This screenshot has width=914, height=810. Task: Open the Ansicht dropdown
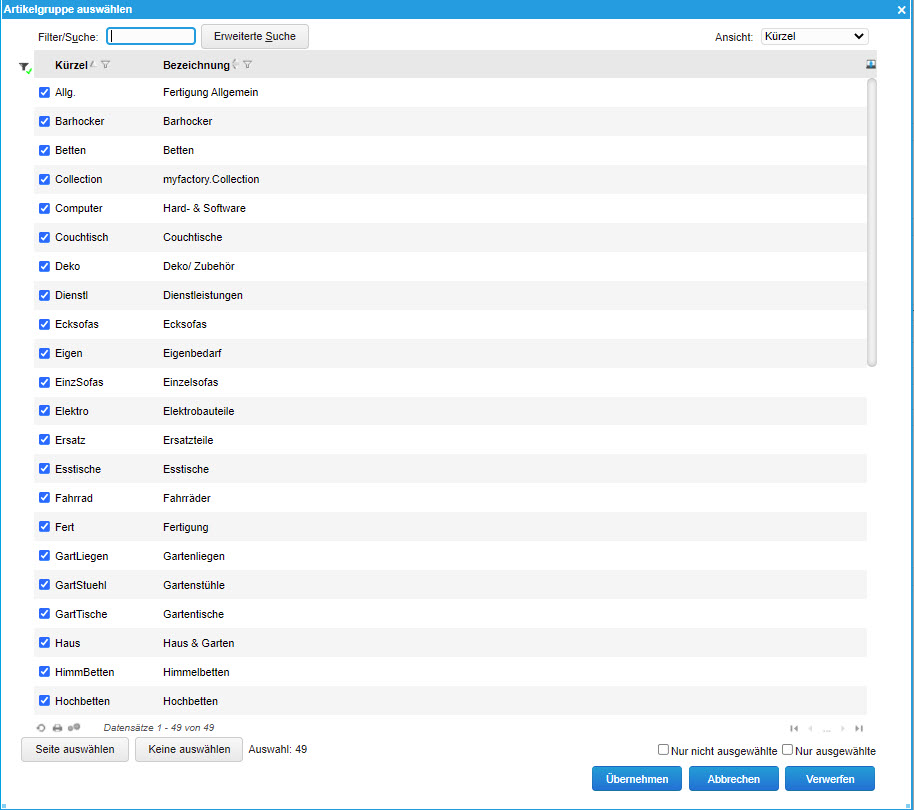[x=814, y=36]
